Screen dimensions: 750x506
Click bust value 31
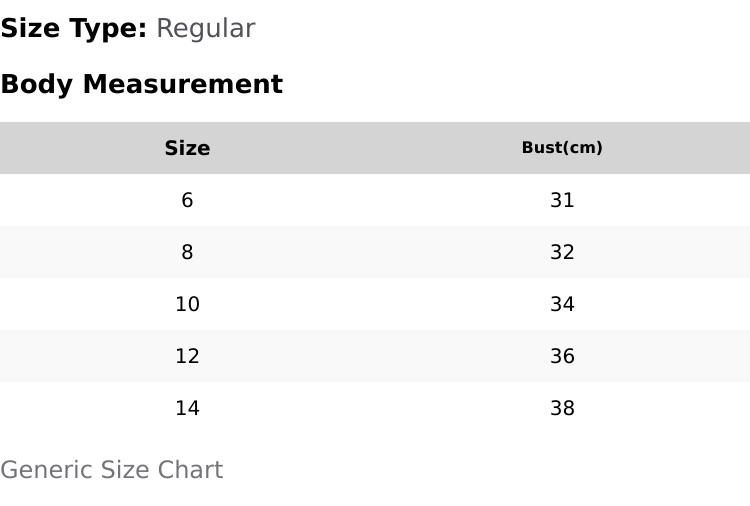coord(562,200)
